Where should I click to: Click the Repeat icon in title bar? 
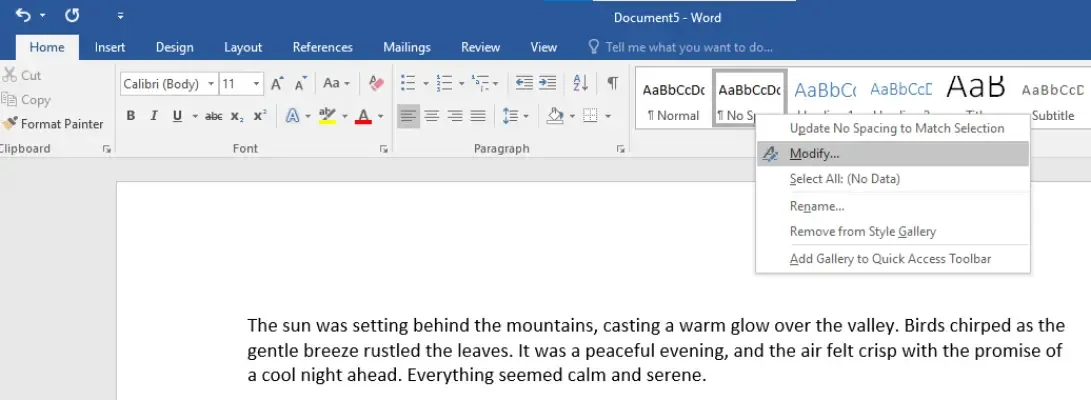(72, 15)
